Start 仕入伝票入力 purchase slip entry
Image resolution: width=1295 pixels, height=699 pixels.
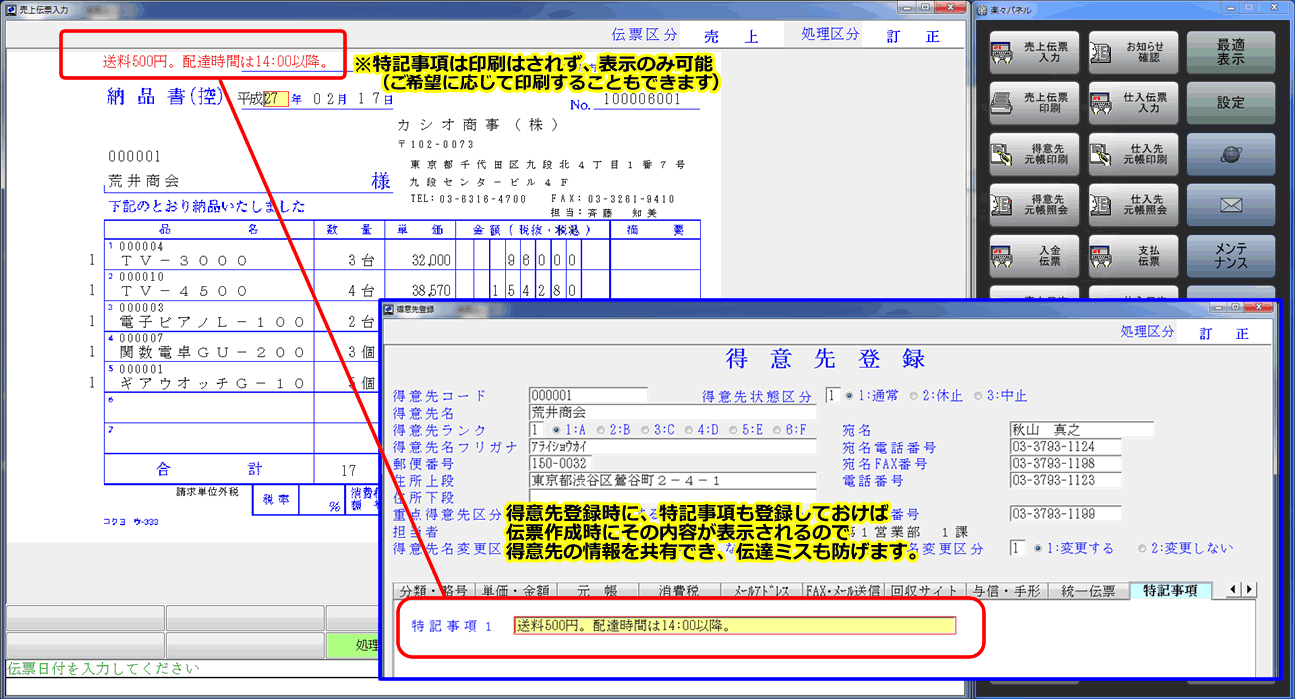click(x=1135, y=102)
